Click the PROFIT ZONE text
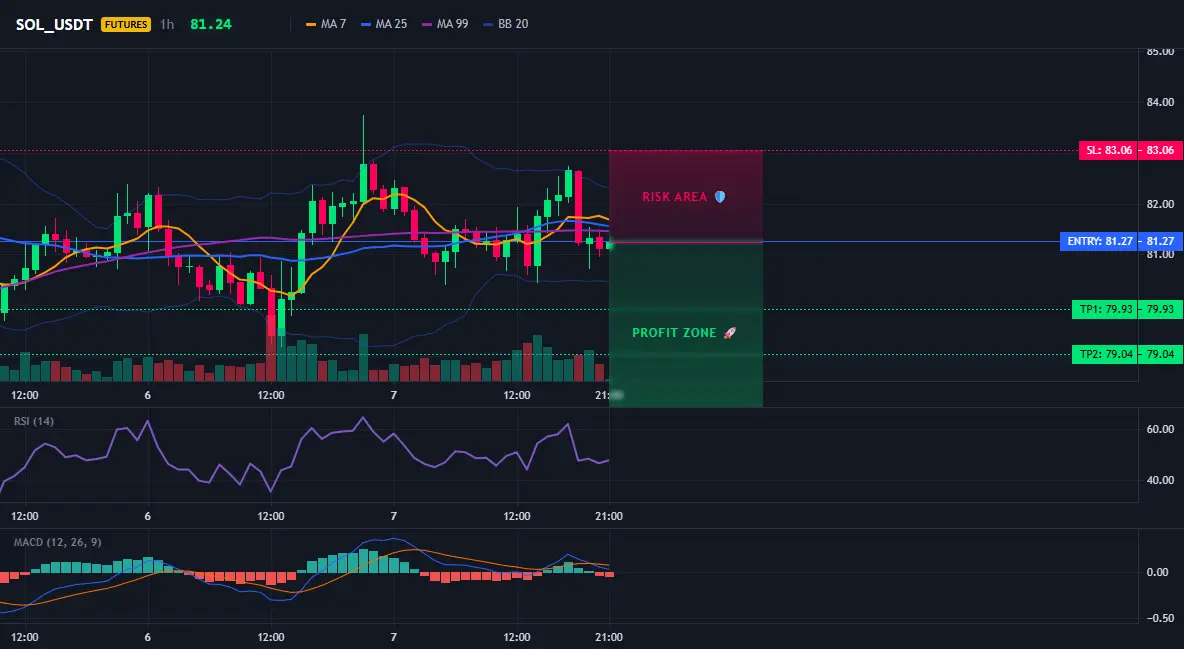This screenshot has height=649, width=1184. 674,332
